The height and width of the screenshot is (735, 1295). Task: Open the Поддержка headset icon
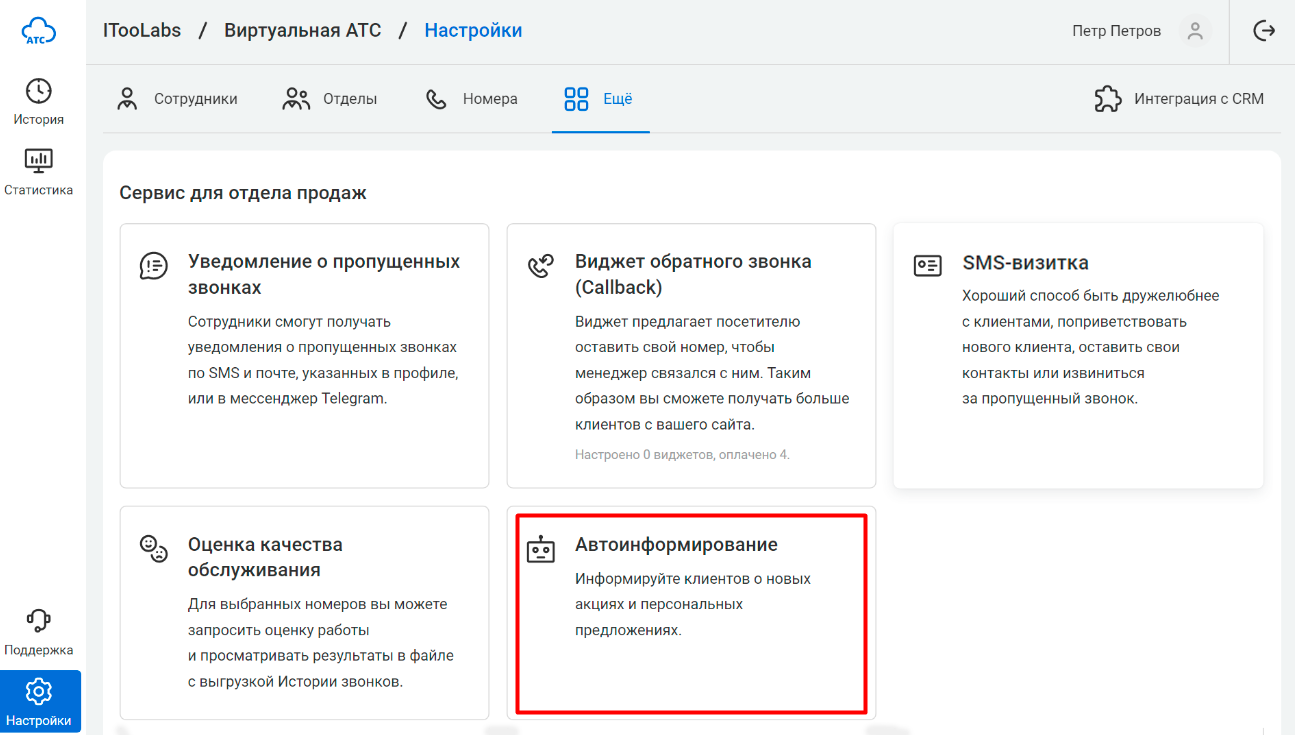[x=39, y=621]
